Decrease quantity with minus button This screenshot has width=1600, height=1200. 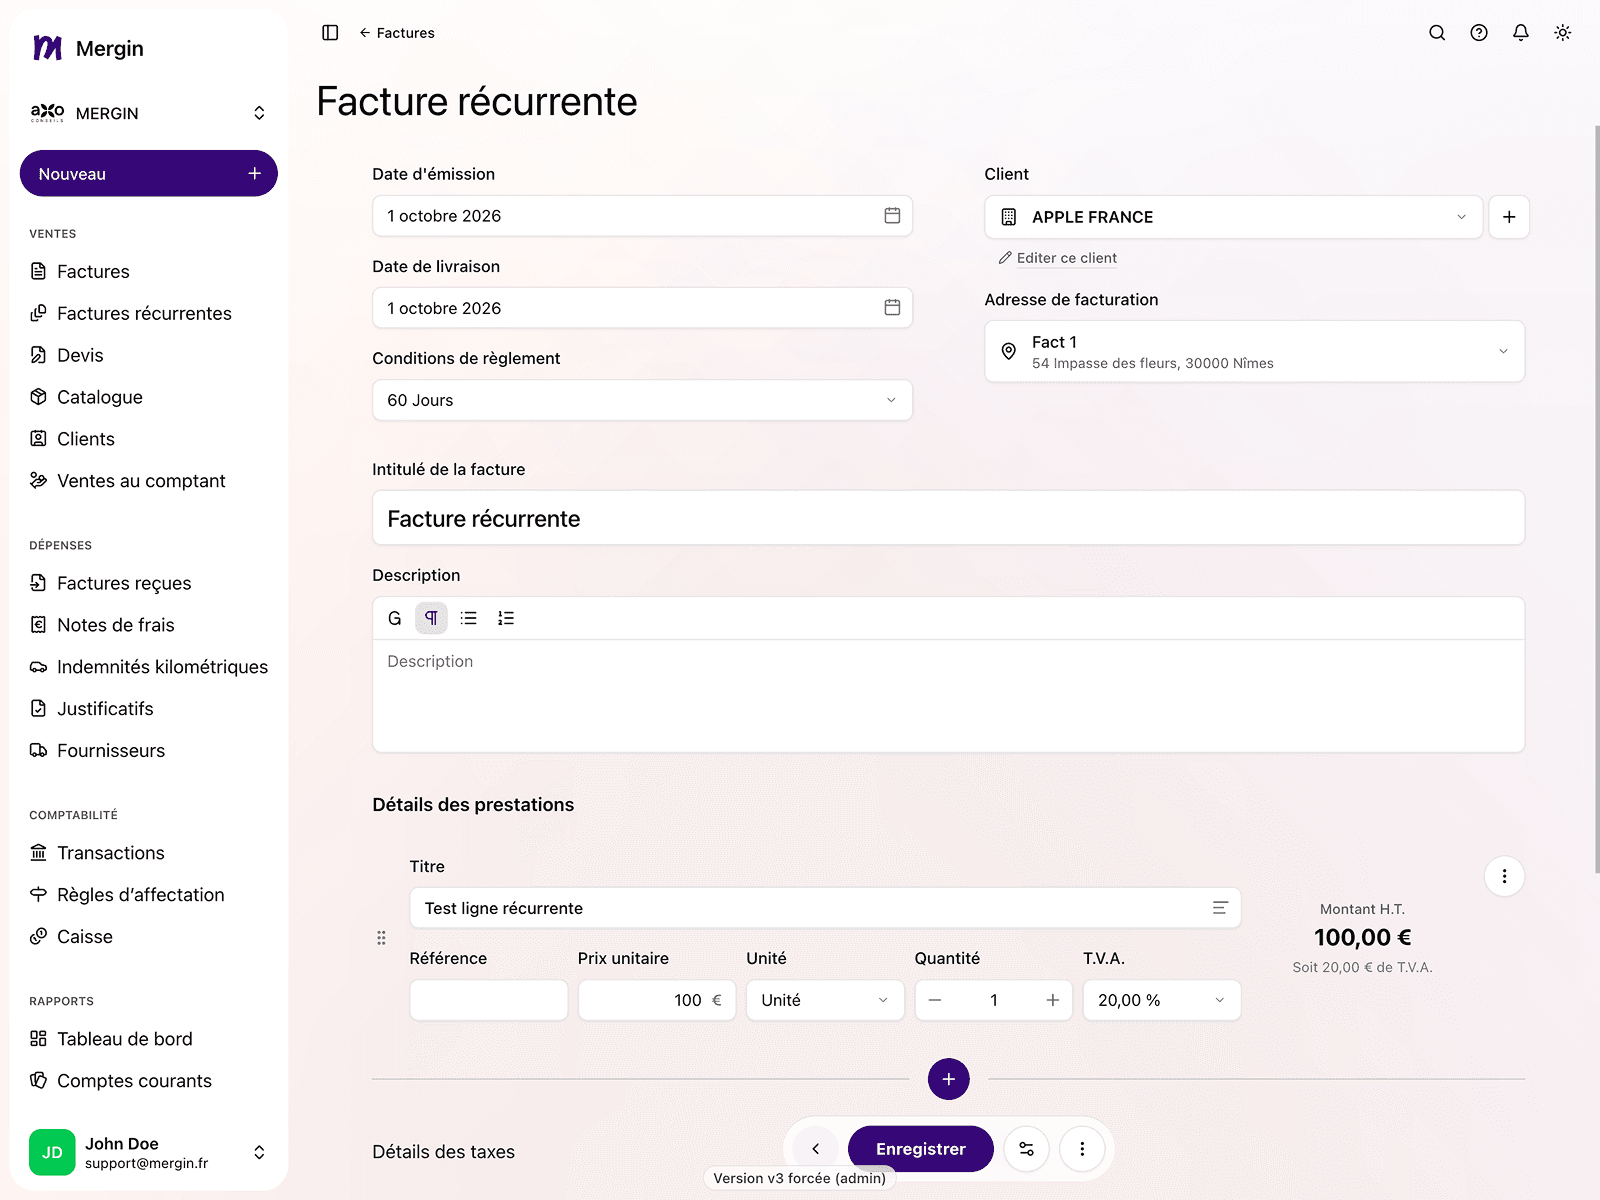tap(935, 1000)
